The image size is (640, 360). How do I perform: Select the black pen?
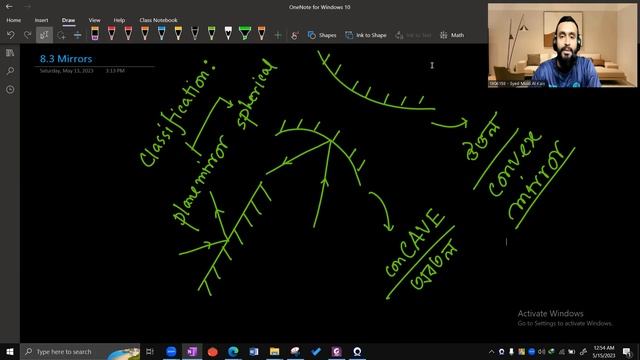195,33
